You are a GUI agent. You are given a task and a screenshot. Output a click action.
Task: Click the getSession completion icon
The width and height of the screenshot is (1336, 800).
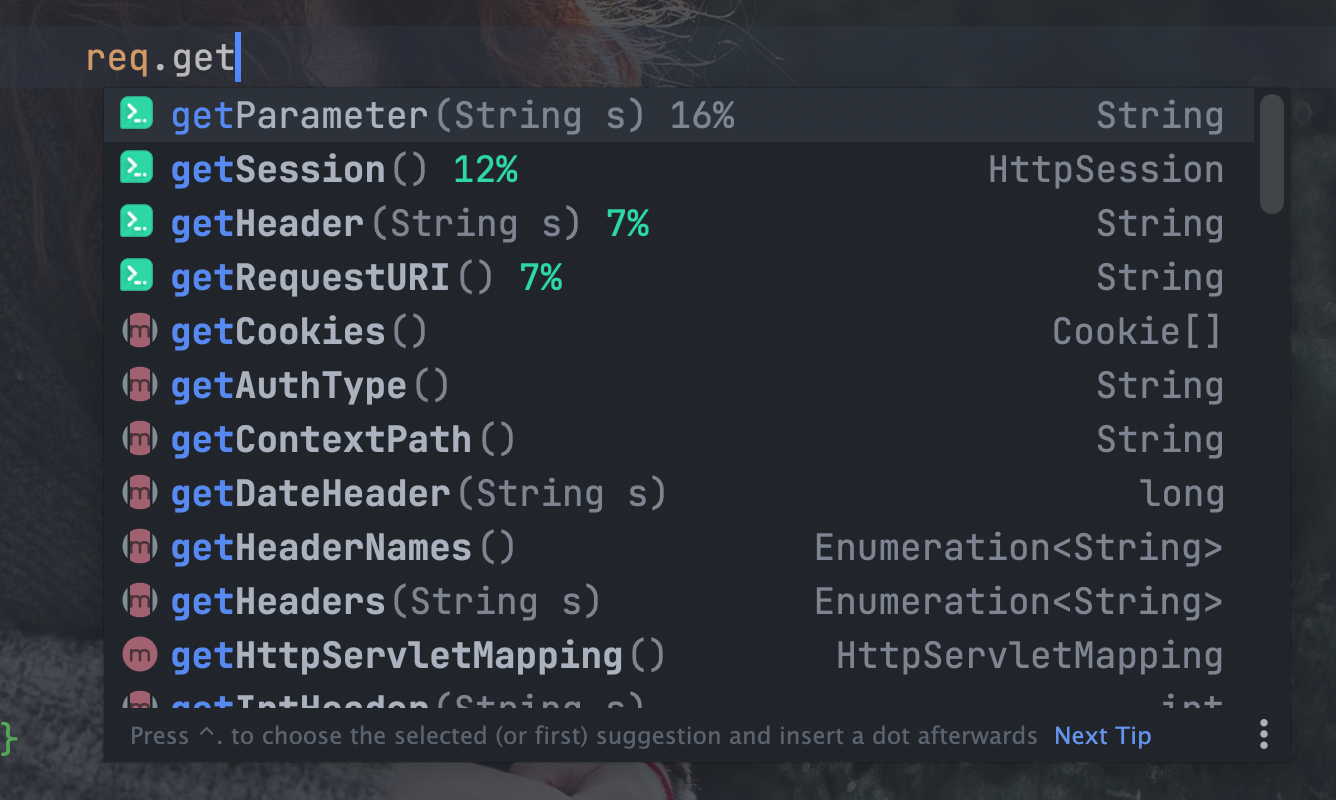pos(137,169)
